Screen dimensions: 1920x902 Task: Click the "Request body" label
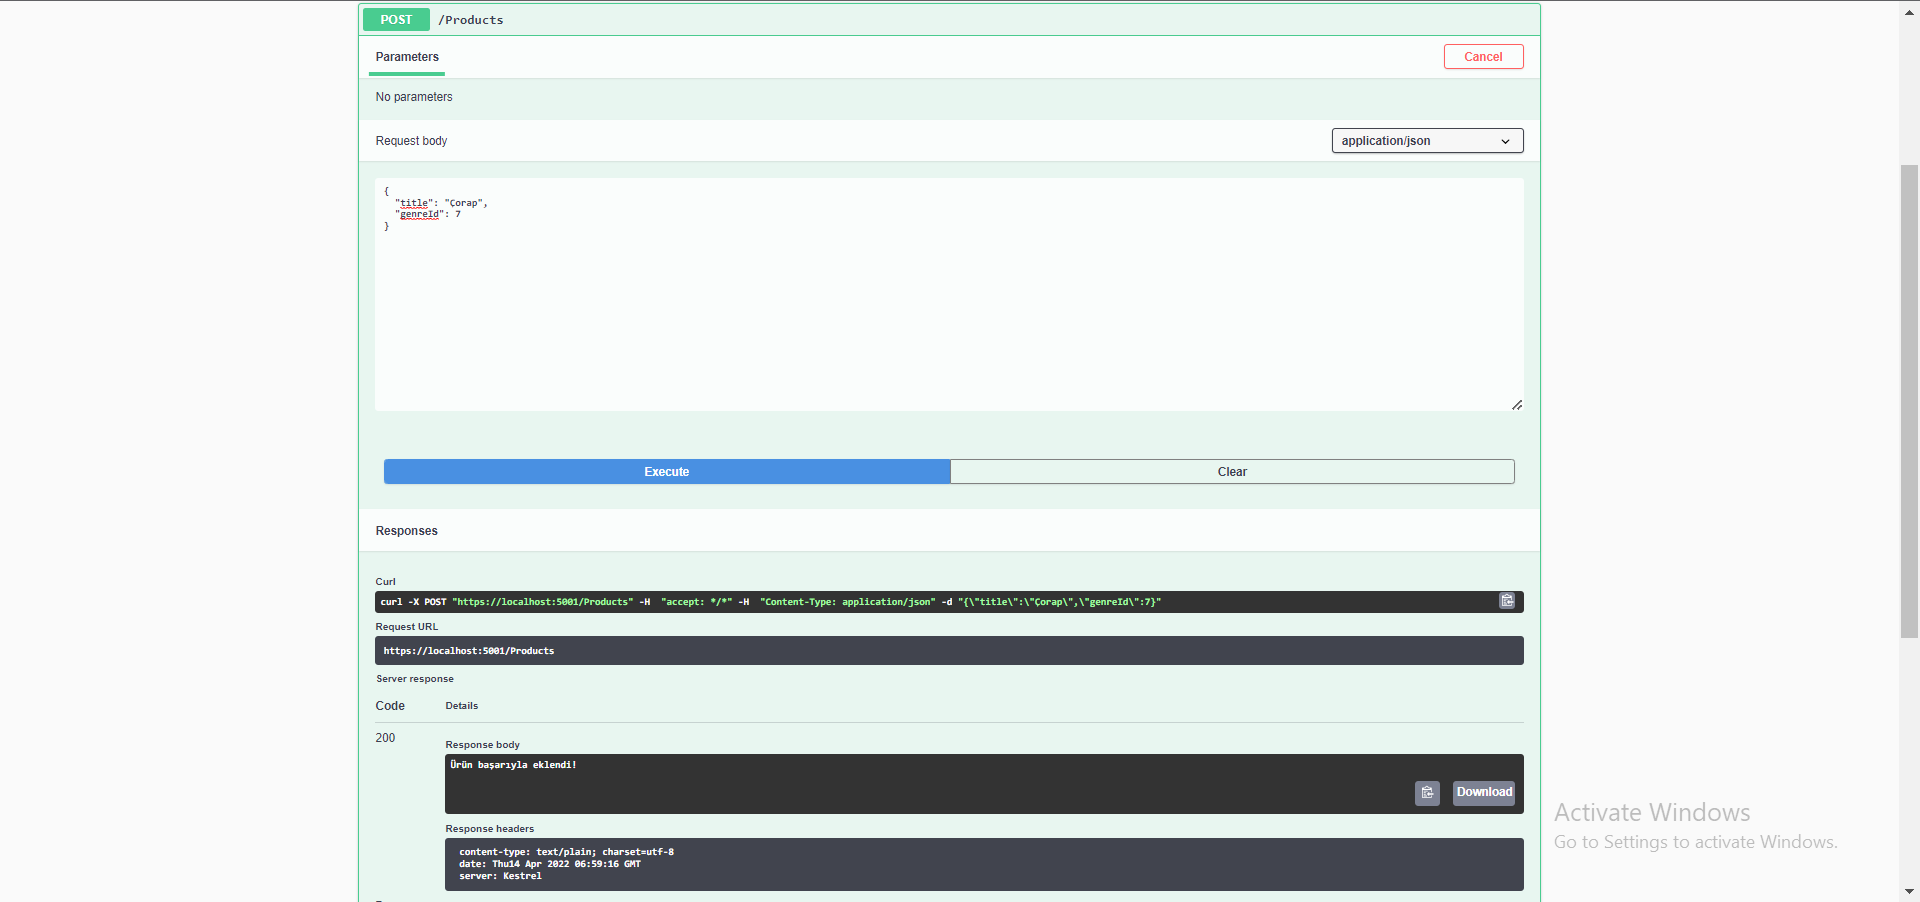[411, 141]
